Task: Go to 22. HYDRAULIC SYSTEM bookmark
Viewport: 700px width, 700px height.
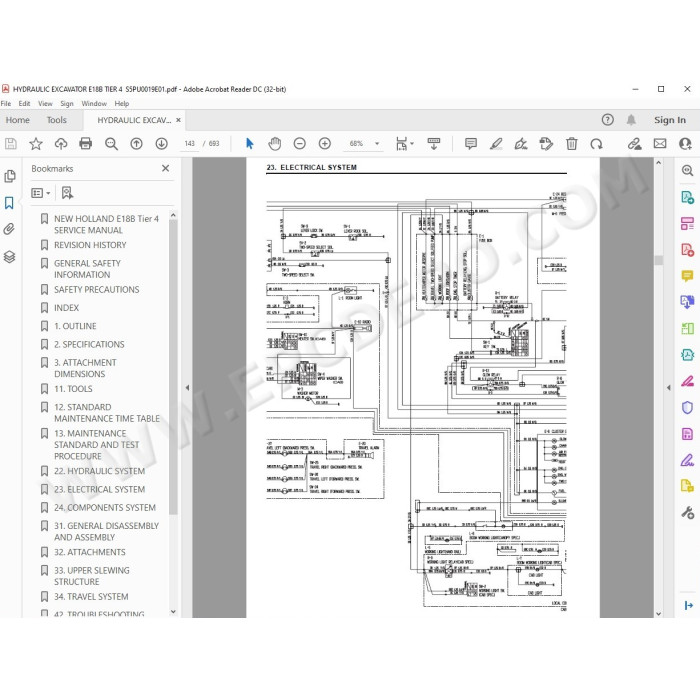Action: pyautogui.click(x=100, y=471)
